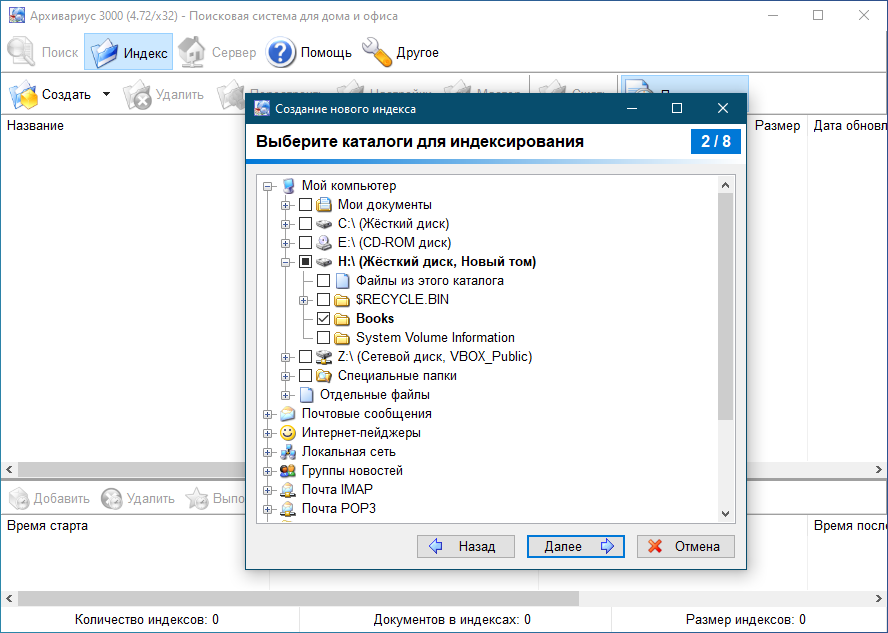Check the System Volume Information checkbox
Viewport: 888px width, 633px height.
pos(323,338)
